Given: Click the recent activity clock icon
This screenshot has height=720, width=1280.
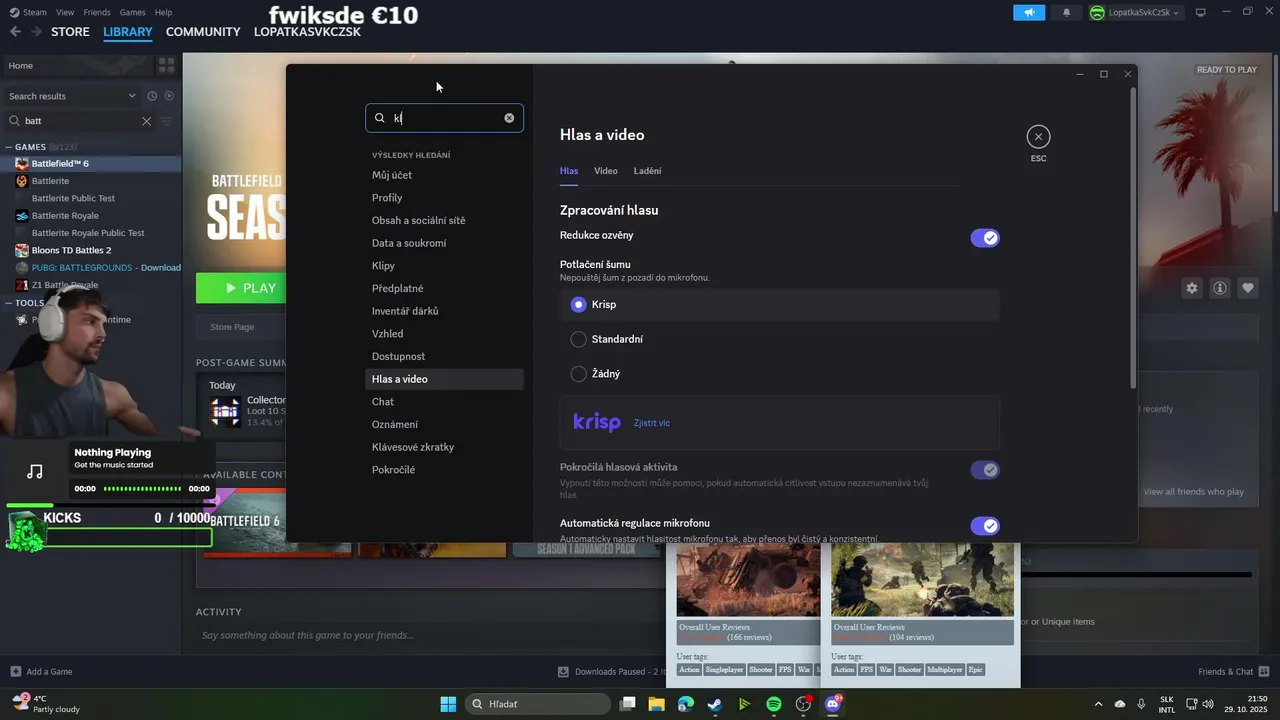Looking at the screenshot, I should coord(152,96).
